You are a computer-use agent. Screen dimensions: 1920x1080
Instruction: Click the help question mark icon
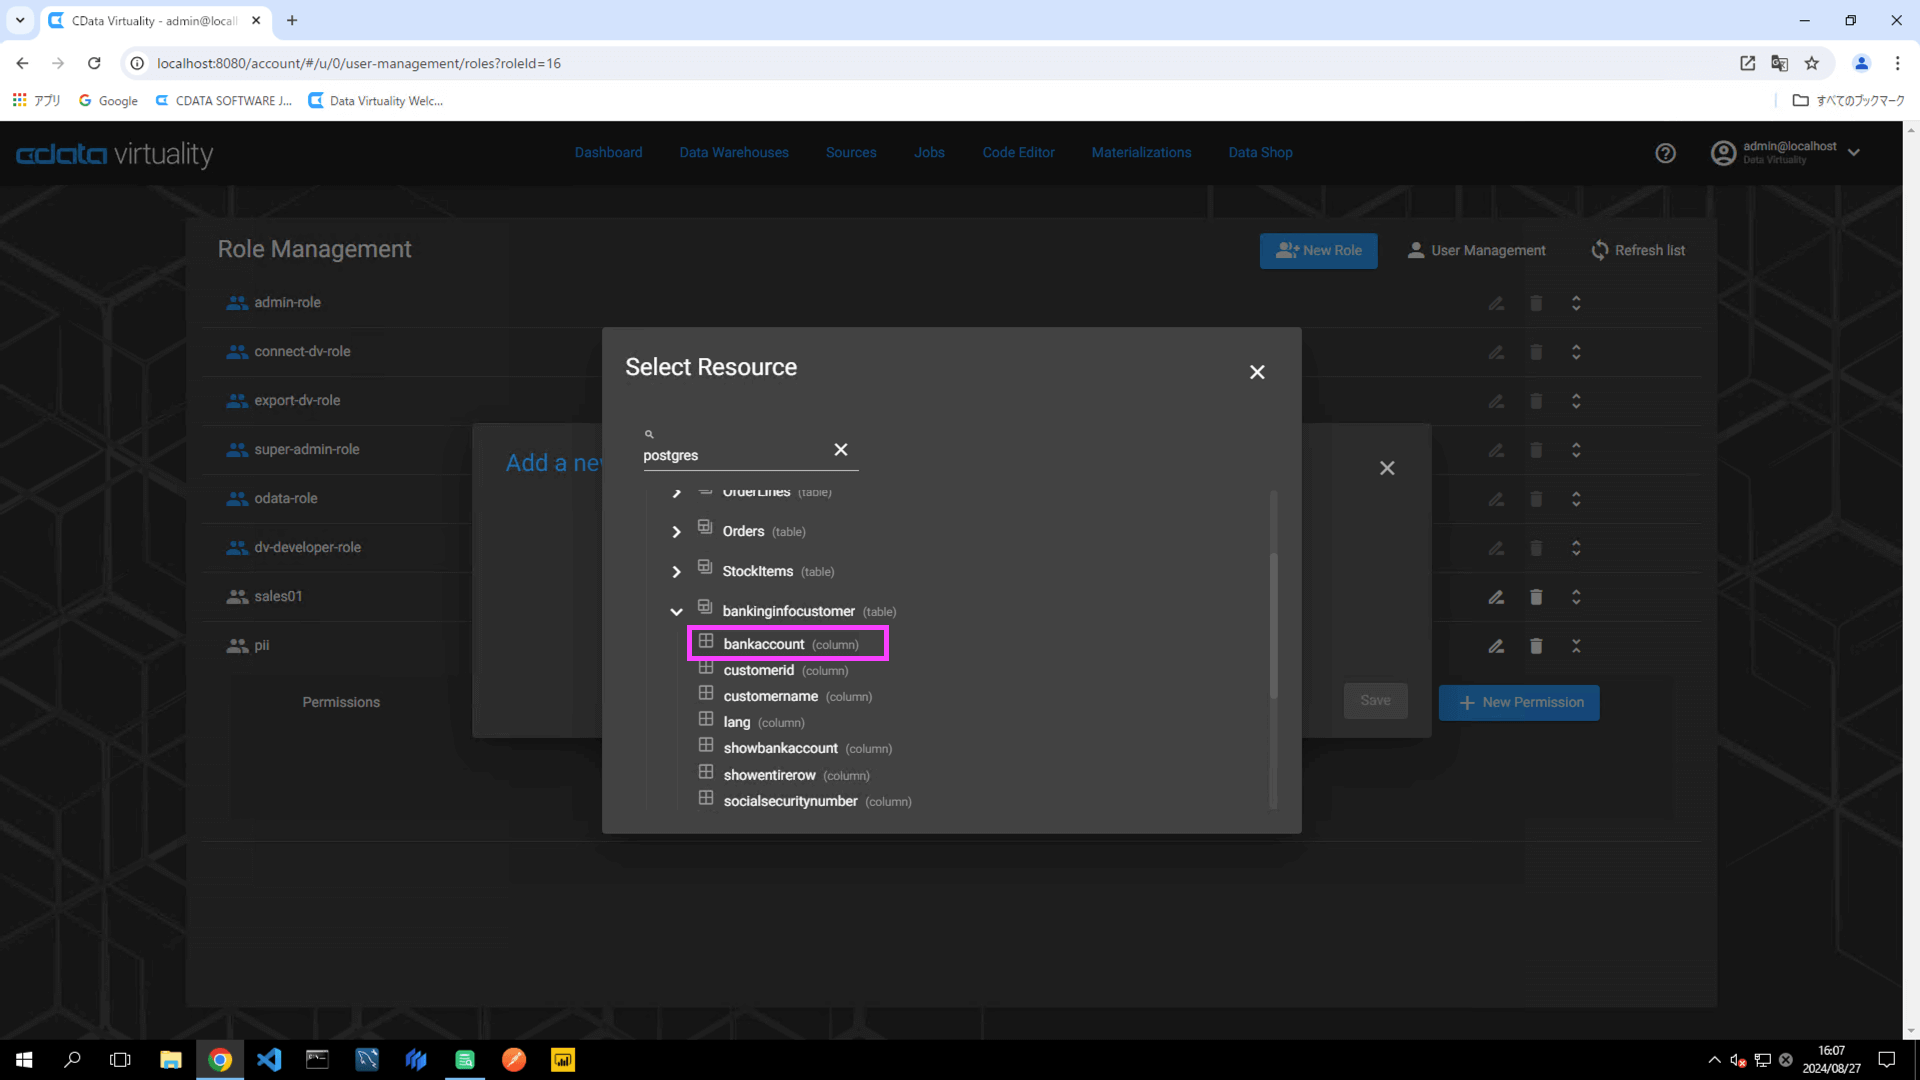point(1665,153)
